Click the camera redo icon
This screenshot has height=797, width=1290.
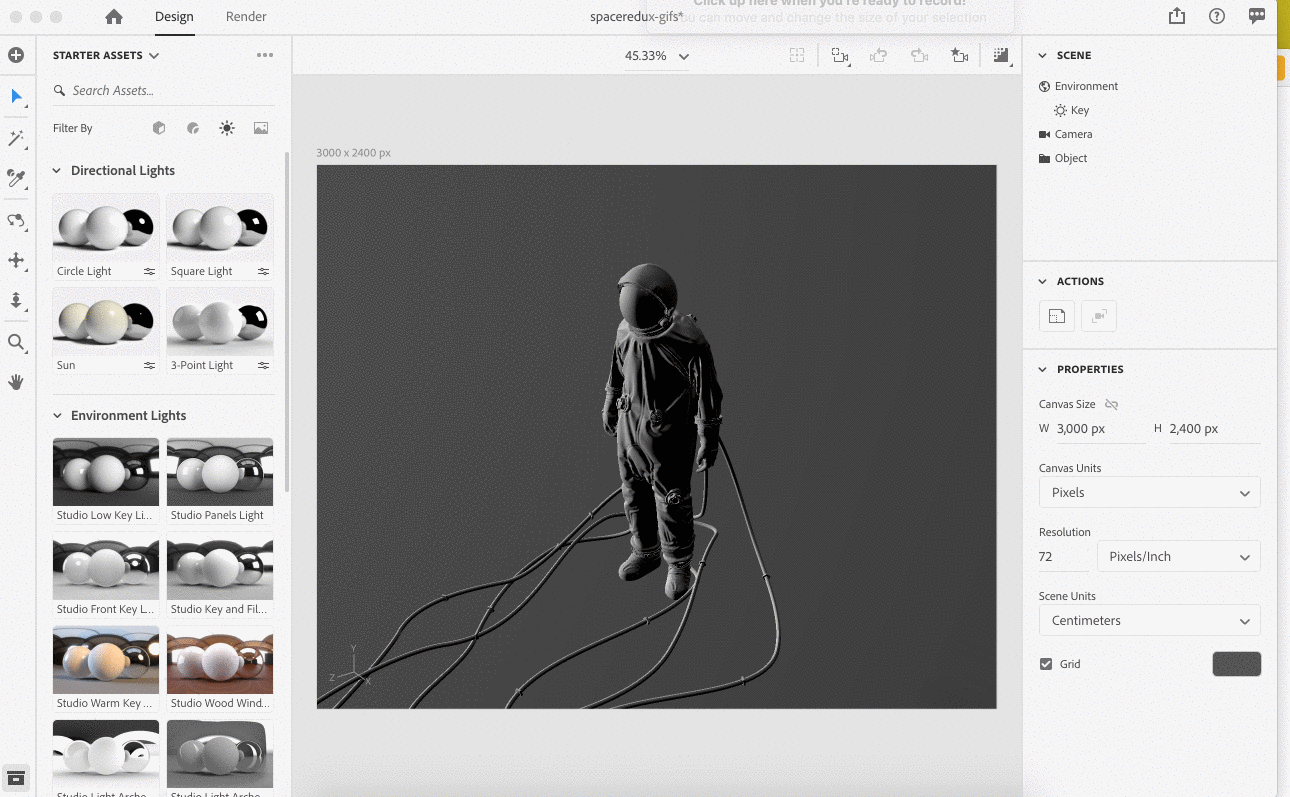coord(919,56)
